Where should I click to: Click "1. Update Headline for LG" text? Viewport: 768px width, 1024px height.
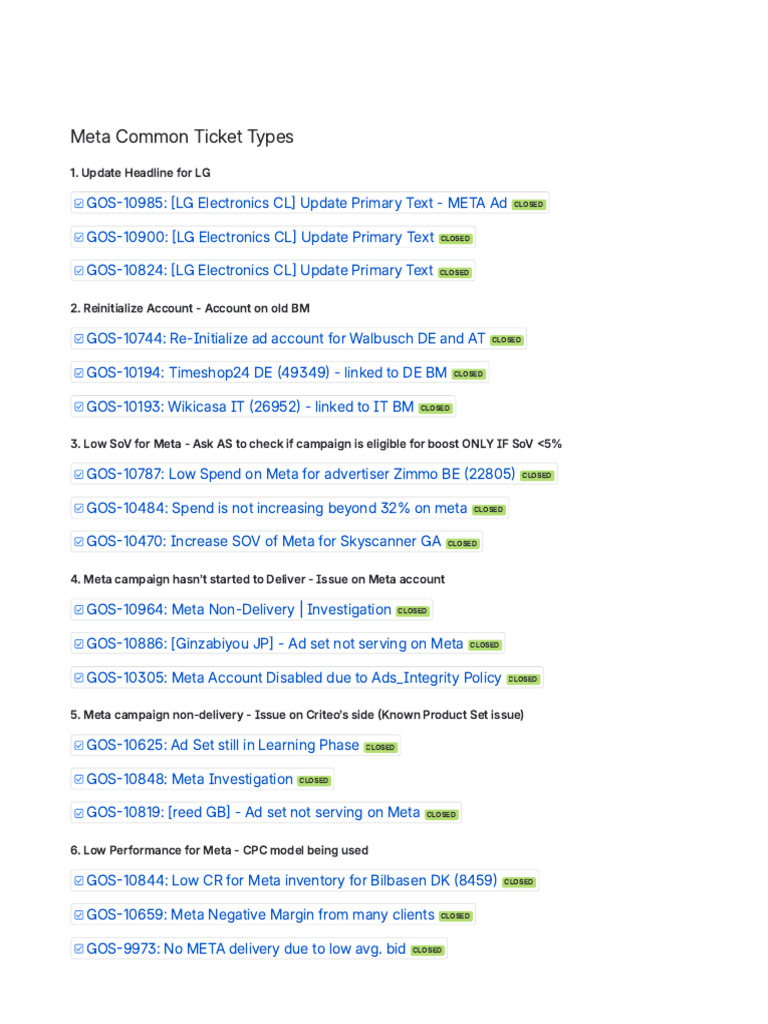coord(140,172)
